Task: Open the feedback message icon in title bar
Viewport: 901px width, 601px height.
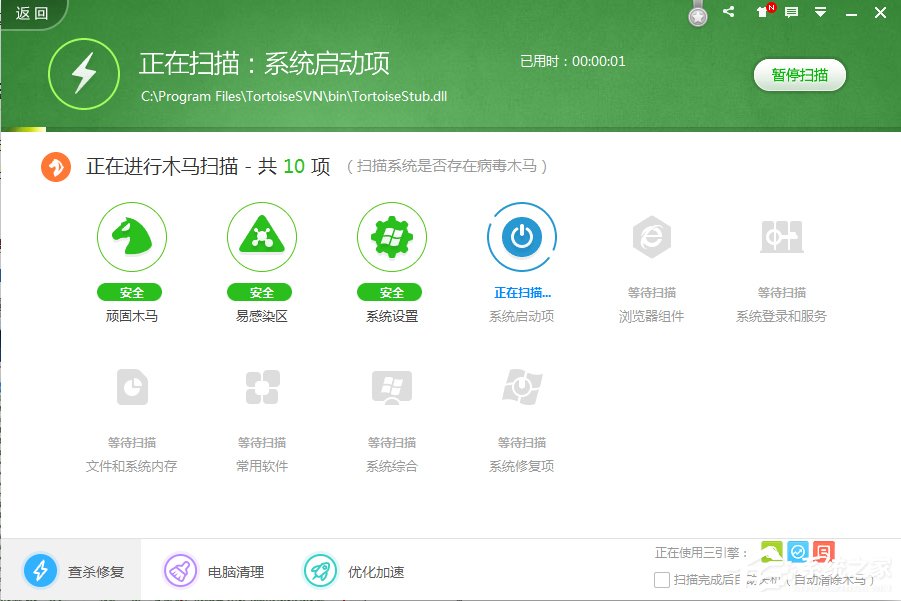Action: pyautogui.click(x=791, y=12)
